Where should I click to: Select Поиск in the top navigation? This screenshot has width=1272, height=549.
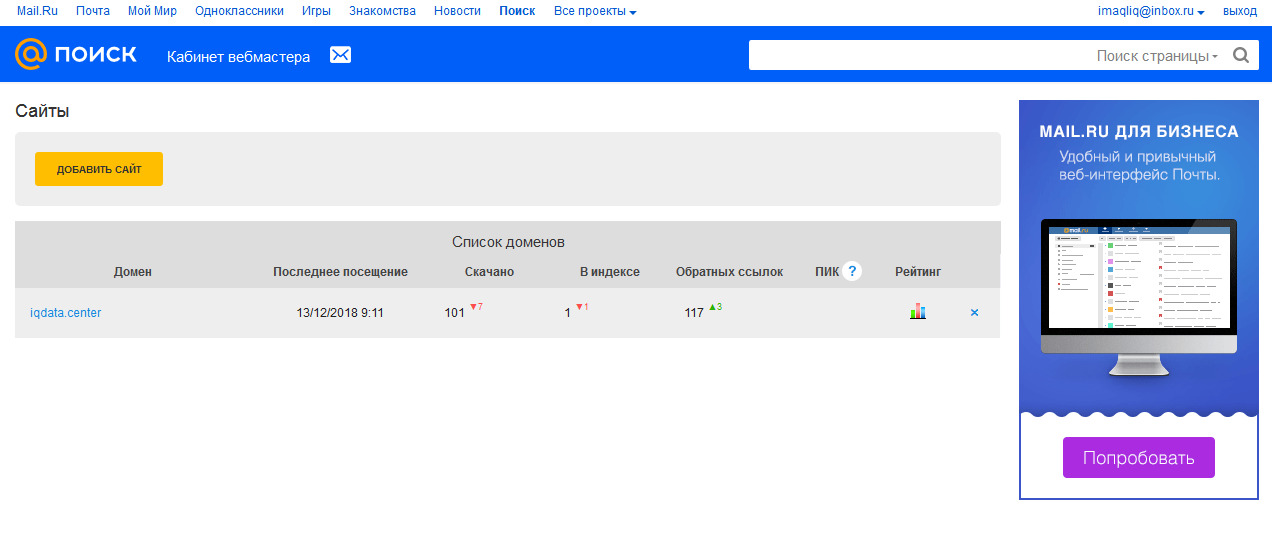click(517, 11)
